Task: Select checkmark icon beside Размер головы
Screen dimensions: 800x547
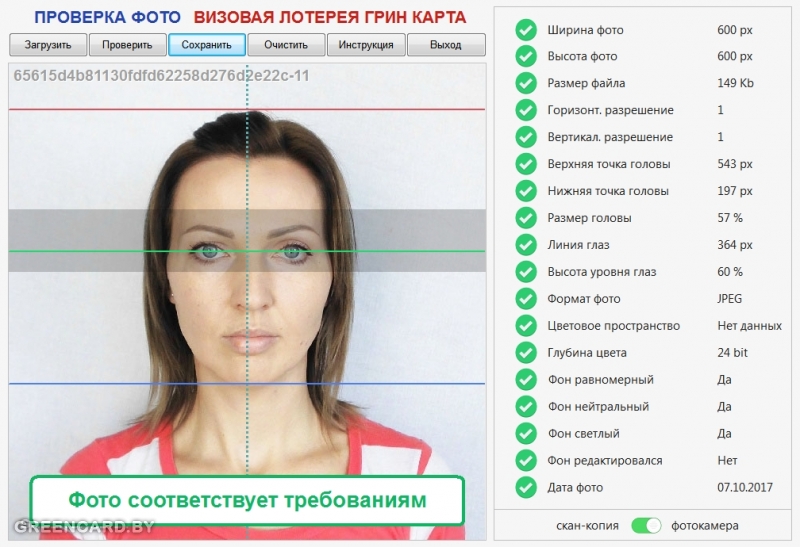Action: (x=526, y=218)
